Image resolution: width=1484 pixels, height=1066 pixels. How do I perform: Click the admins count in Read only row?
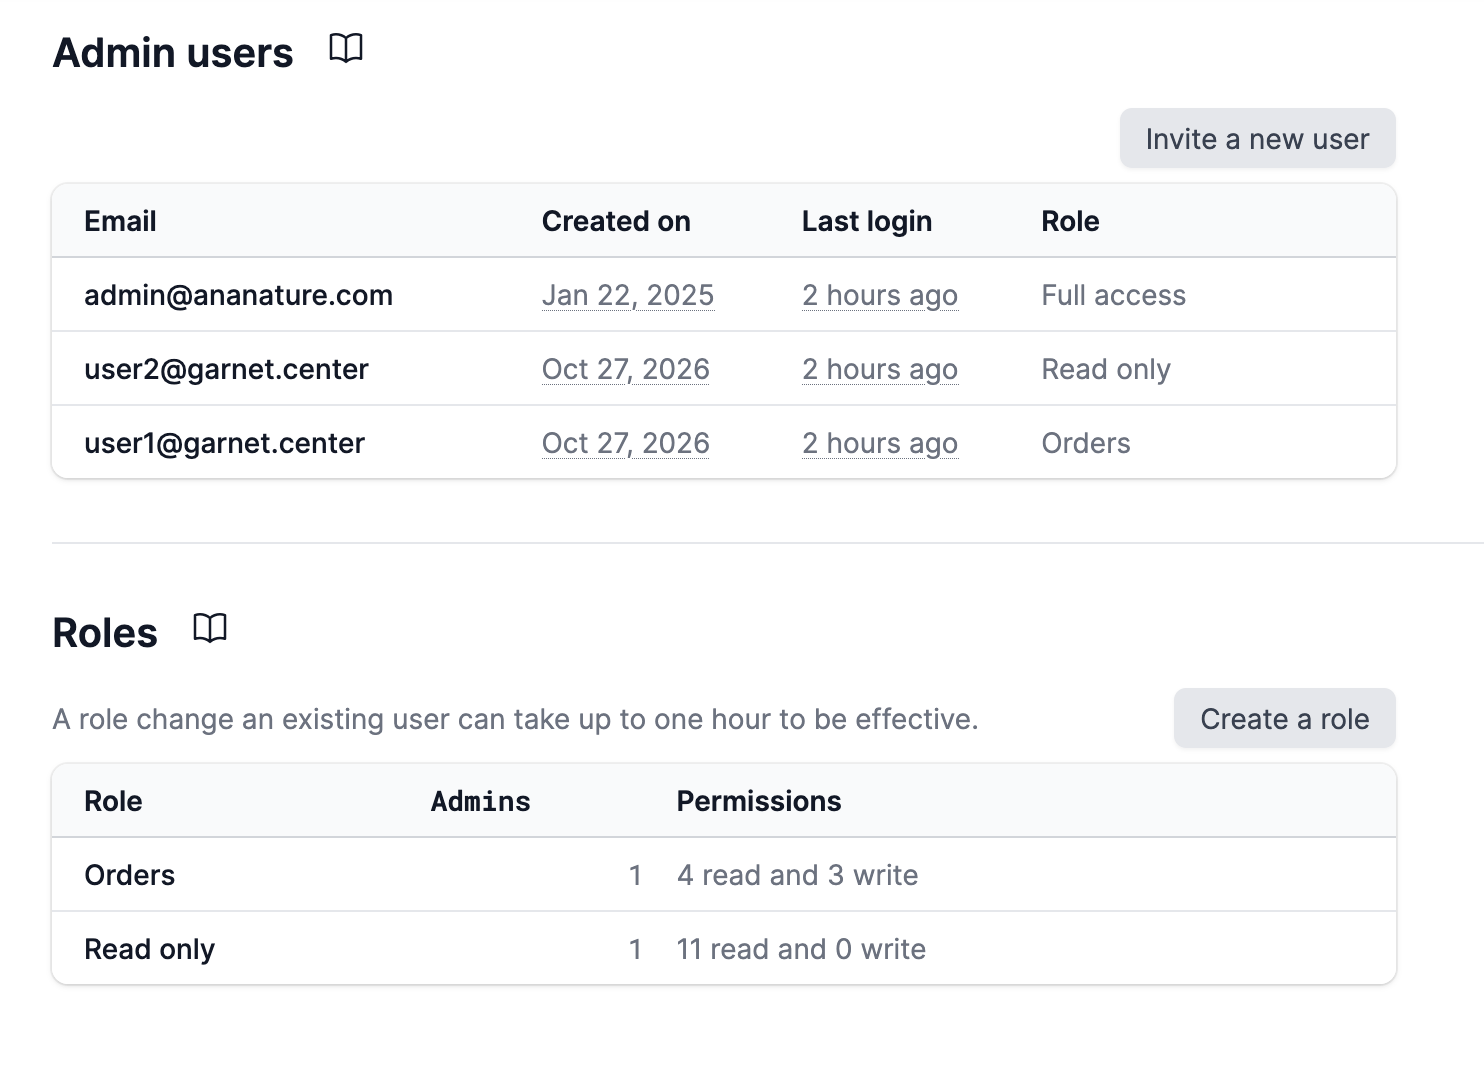[x=635, y=949]
